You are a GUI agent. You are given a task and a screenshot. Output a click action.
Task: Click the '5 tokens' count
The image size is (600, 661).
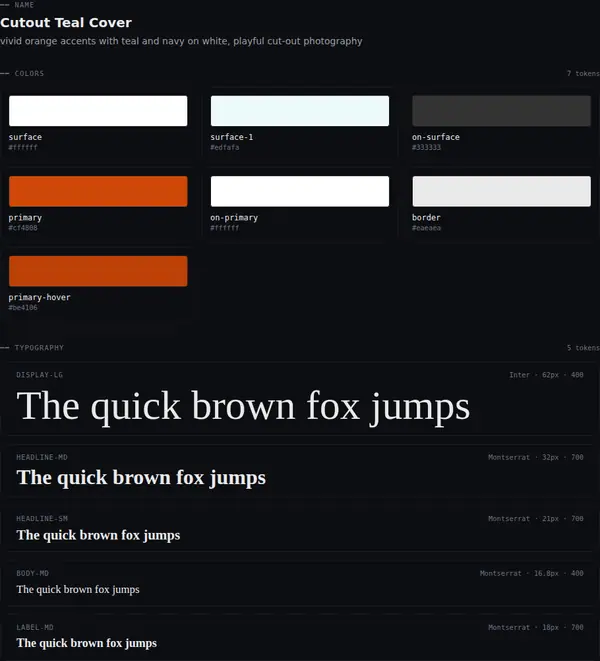583,348
